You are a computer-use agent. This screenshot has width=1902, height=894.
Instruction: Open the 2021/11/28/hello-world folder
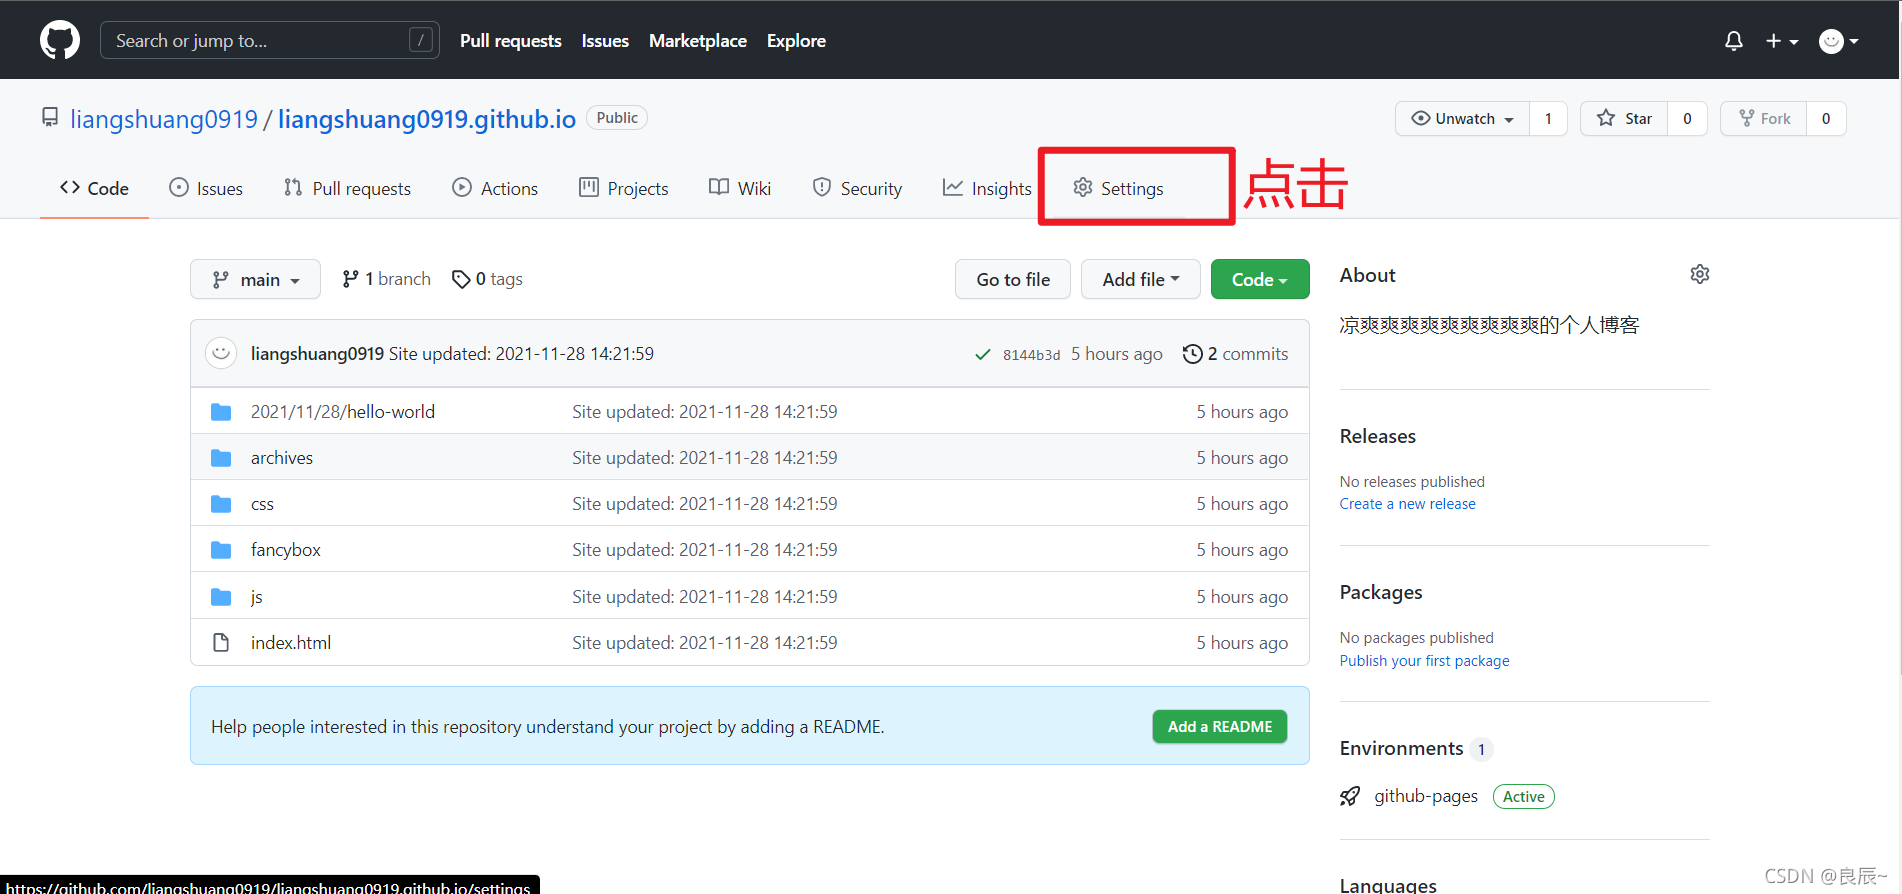click(343, 412)
